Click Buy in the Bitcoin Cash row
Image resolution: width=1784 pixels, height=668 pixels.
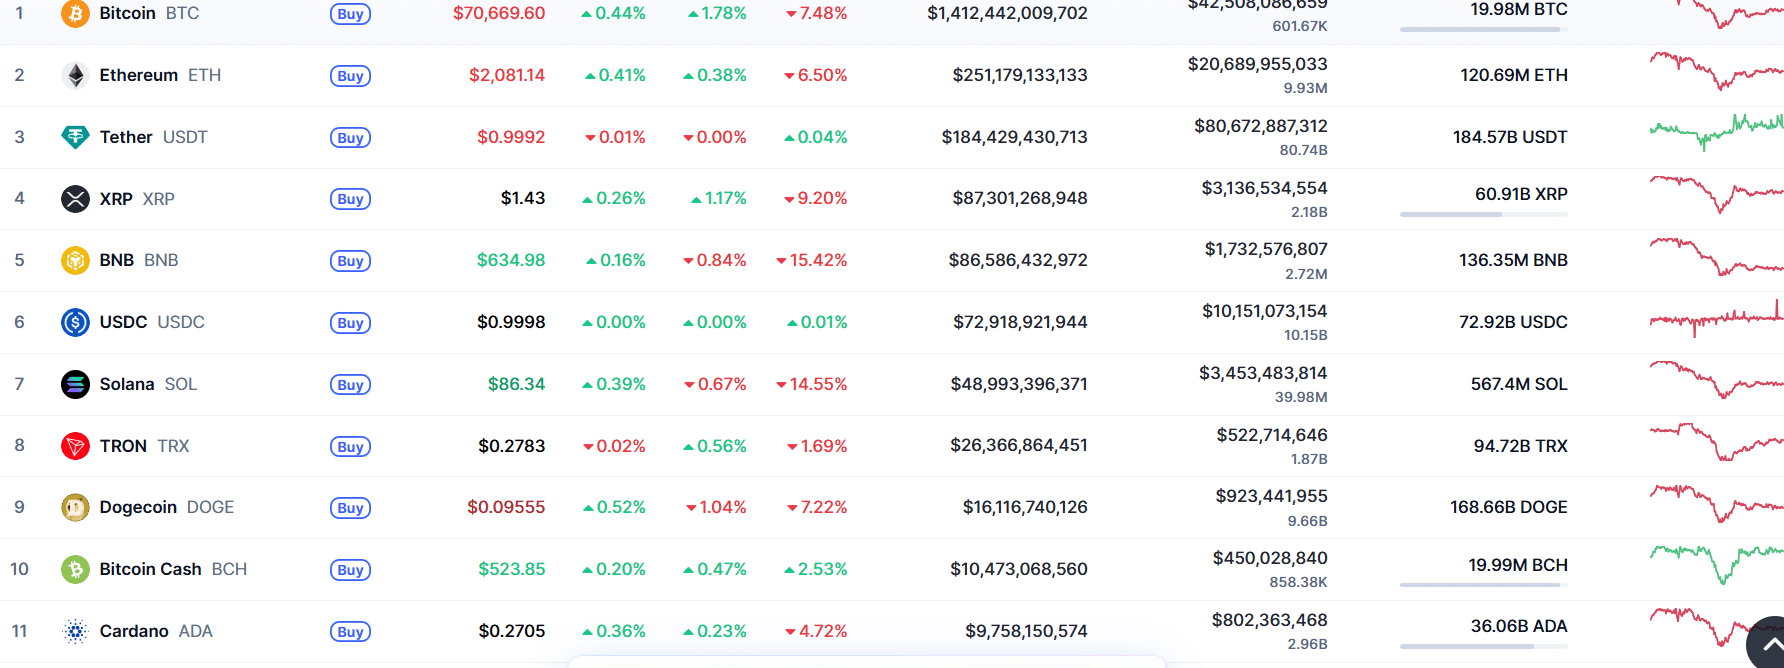(350, 570)
